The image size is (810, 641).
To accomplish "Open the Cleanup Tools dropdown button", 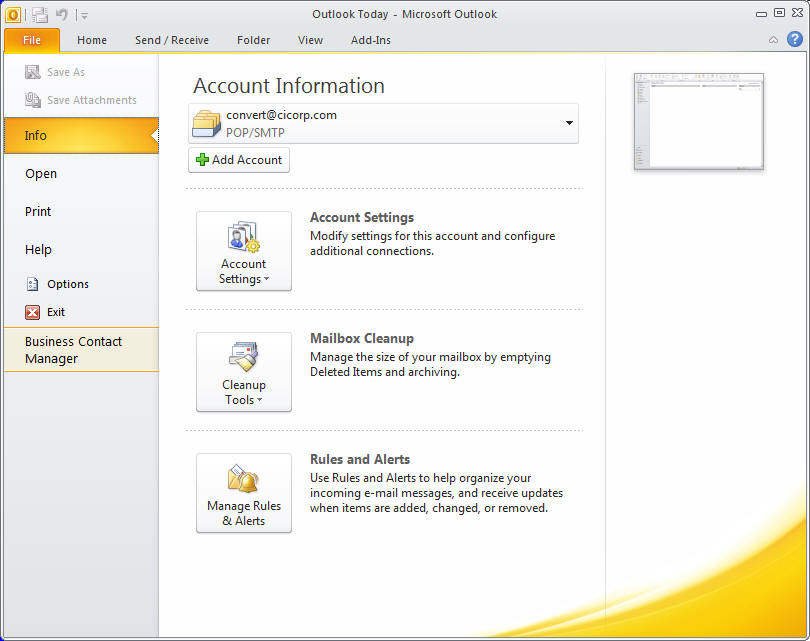I will point(244,372).
